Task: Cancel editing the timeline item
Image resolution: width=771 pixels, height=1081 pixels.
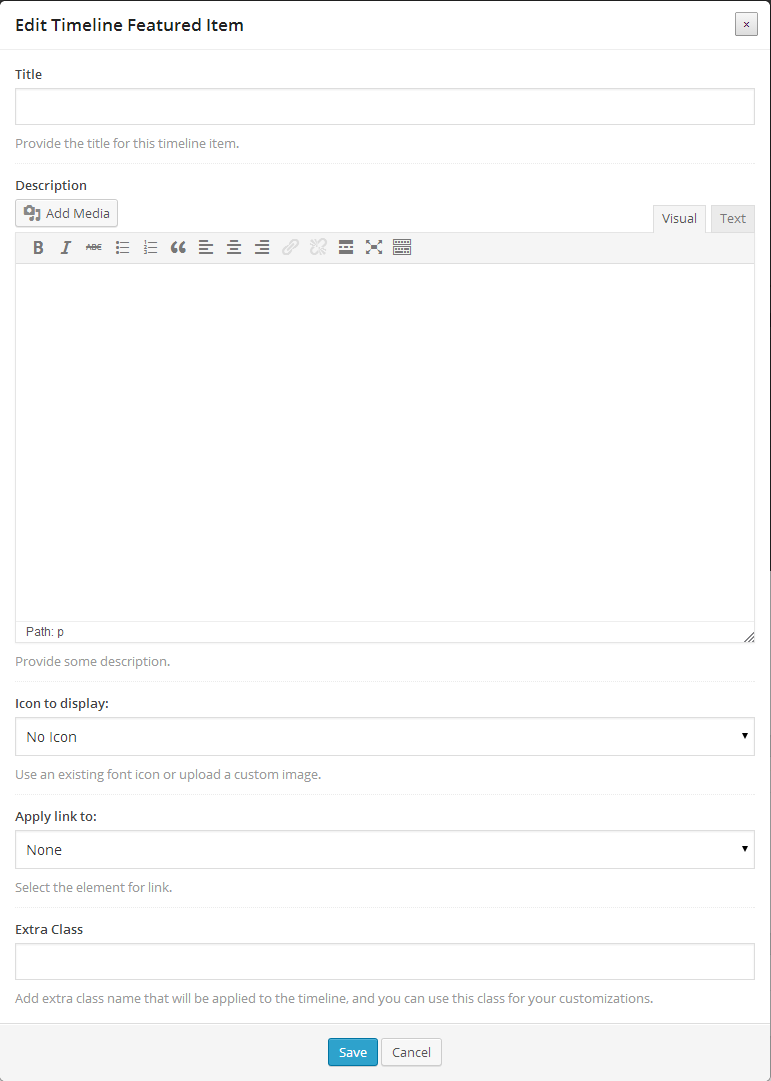Action: [411, 1052]
